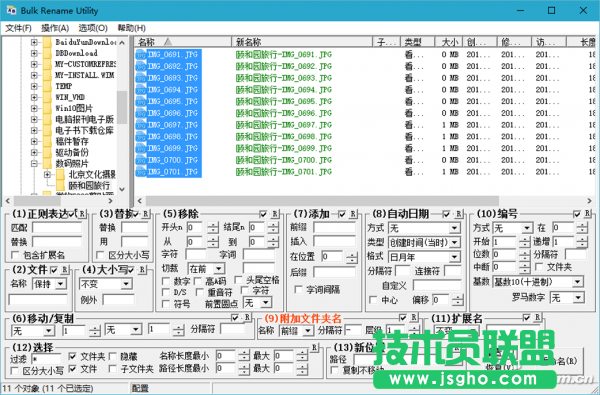
Task: Click the 颐和园旅行 folder icon
Action: (60, 186)
